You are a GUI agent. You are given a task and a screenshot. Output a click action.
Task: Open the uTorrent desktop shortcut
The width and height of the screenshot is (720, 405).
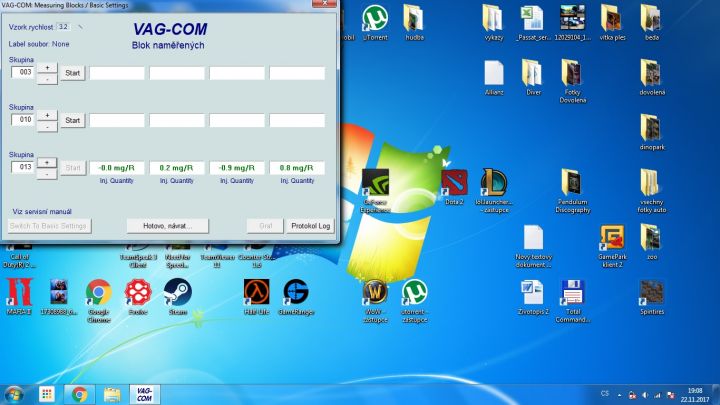pos(375,23)
